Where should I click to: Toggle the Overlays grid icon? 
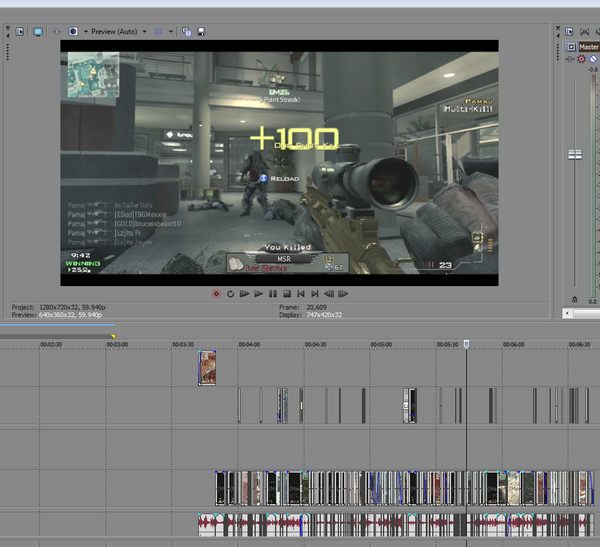pos(158,31)
